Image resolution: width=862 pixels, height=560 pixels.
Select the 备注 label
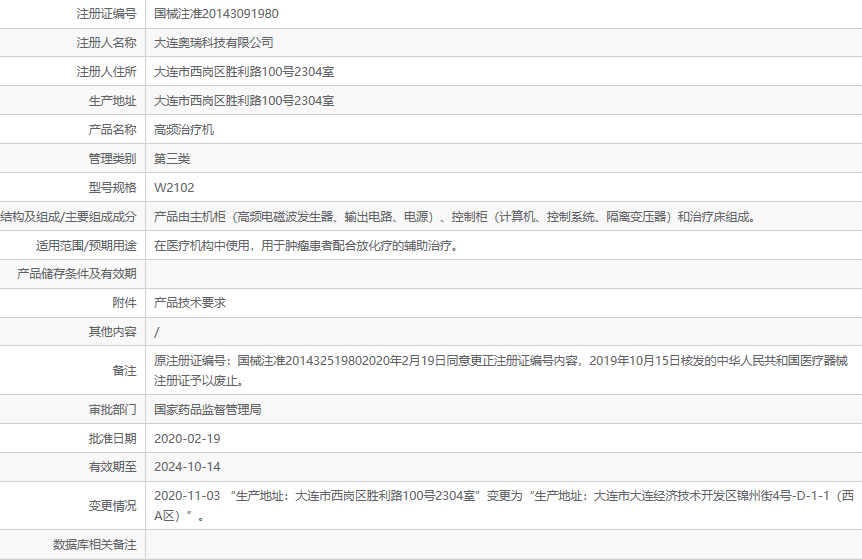pos(124,370)
